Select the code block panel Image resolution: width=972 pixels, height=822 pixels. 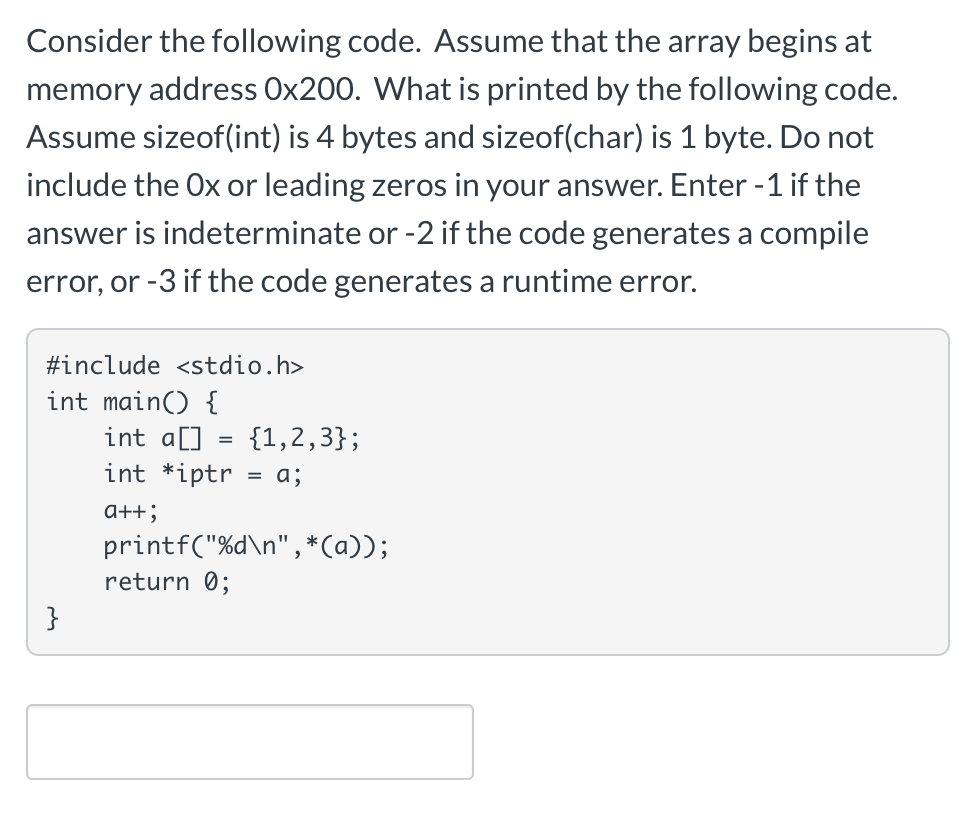488,490
